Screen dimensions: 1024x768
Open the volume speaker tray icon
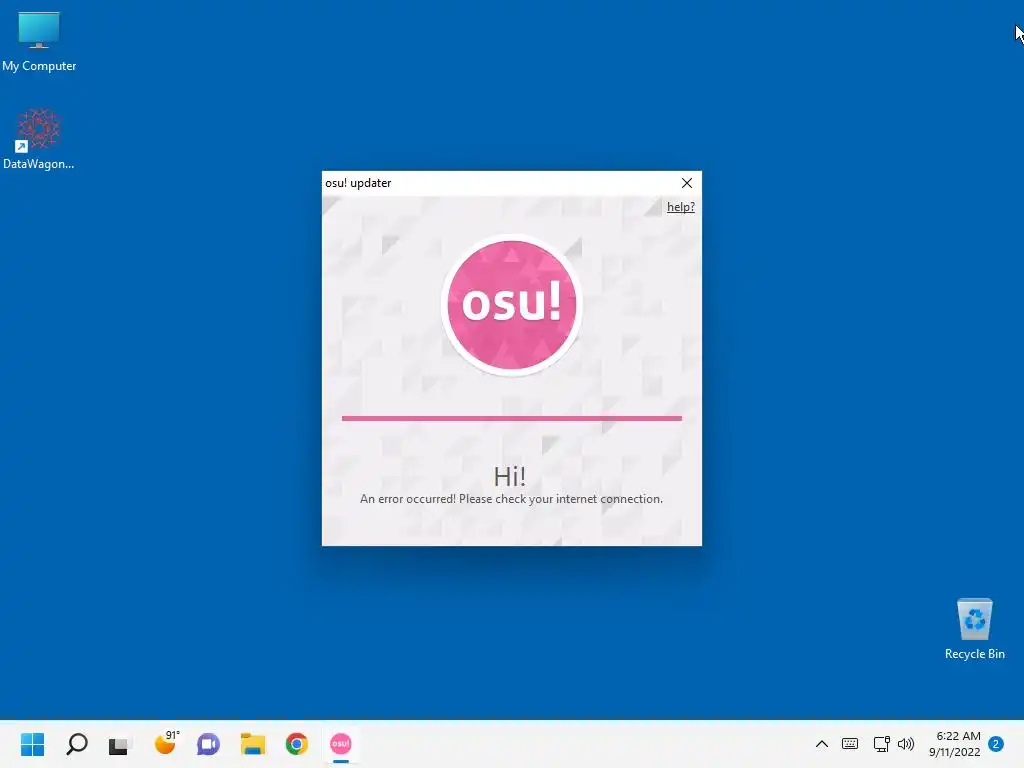[906, 744]
